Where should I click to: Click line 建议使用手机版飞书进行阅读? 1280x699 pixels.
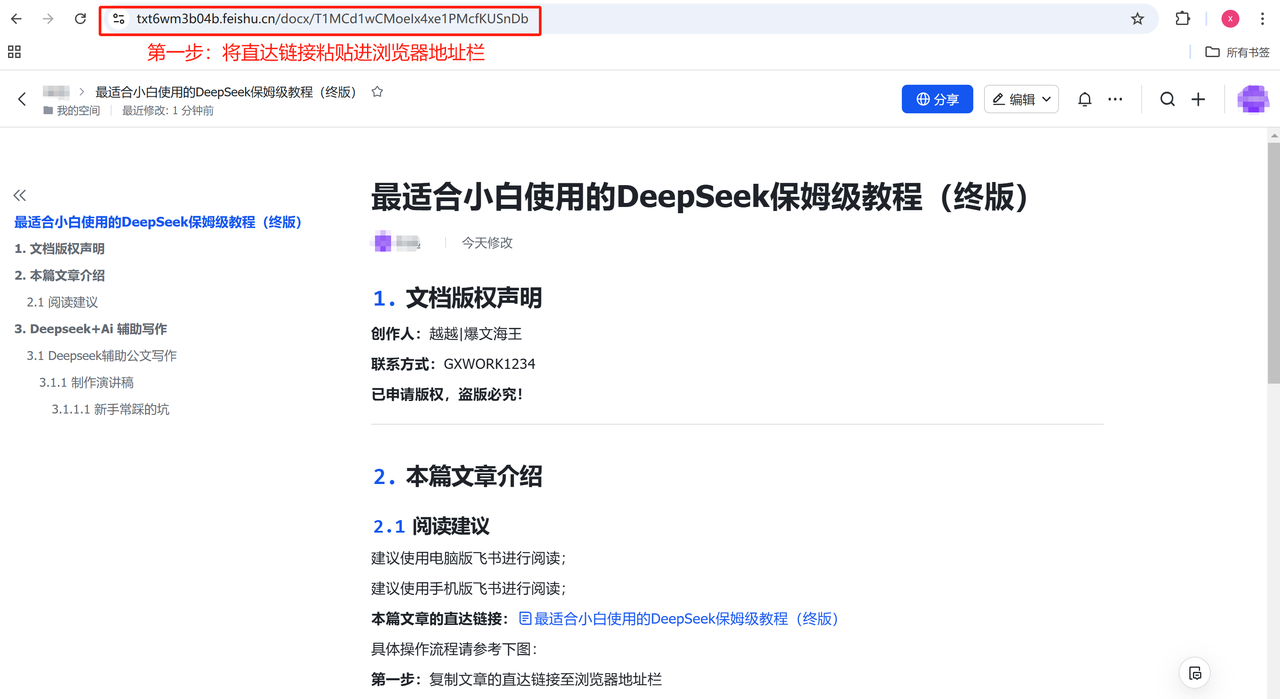(x=469, y=588)
